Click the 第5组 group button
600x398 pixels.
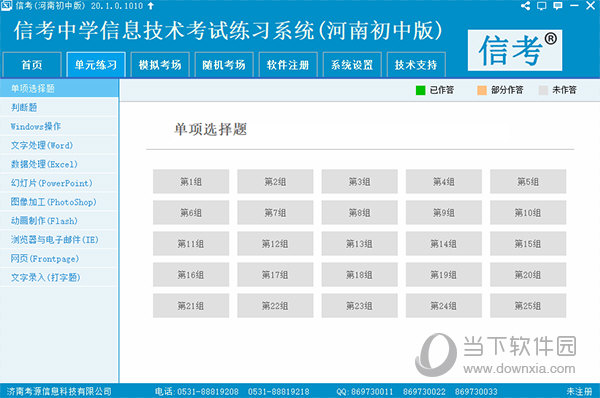[528, 181]
